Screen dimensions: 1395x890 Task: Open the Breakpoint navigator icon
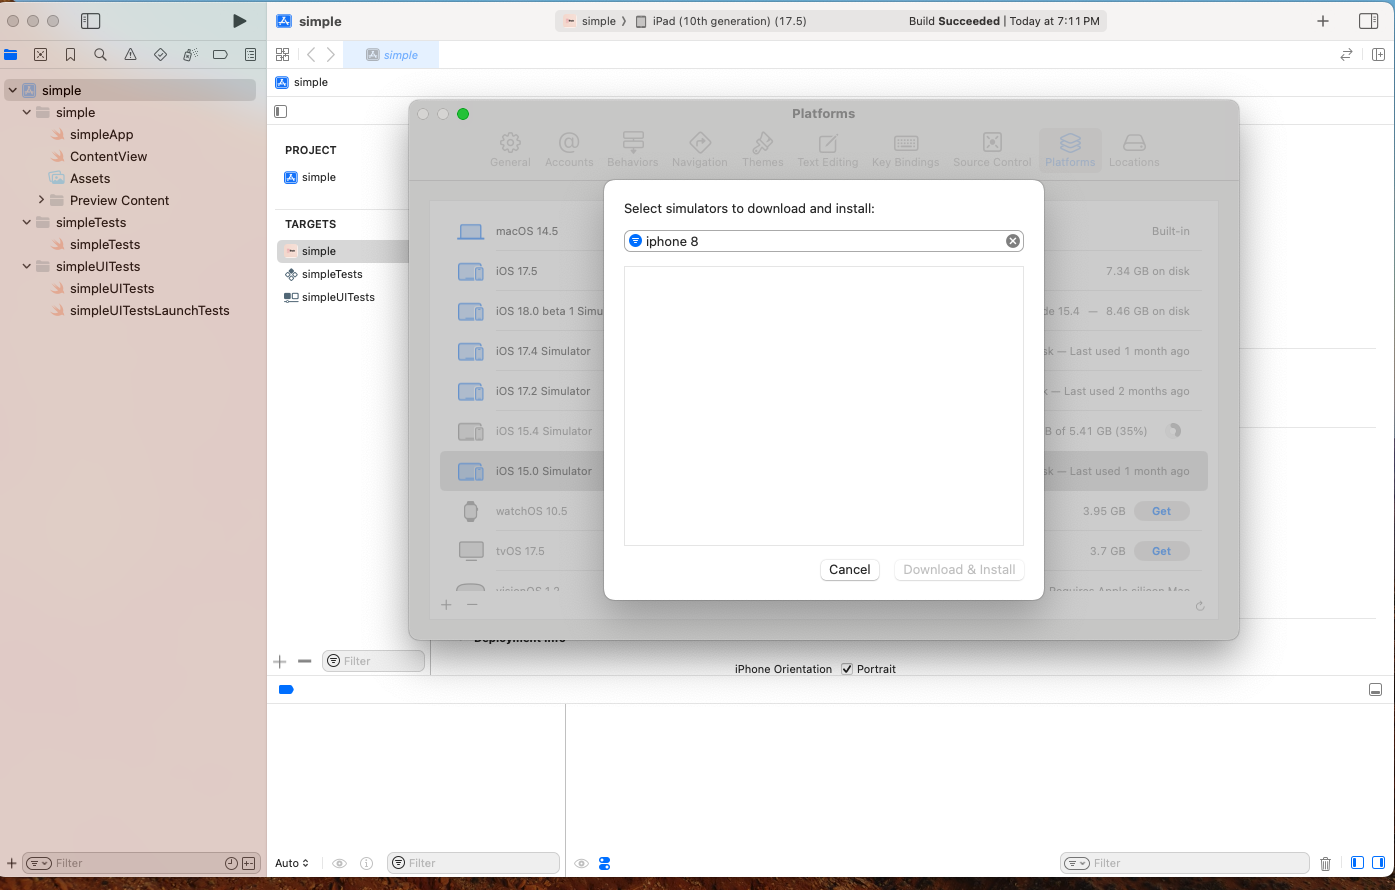220,55
